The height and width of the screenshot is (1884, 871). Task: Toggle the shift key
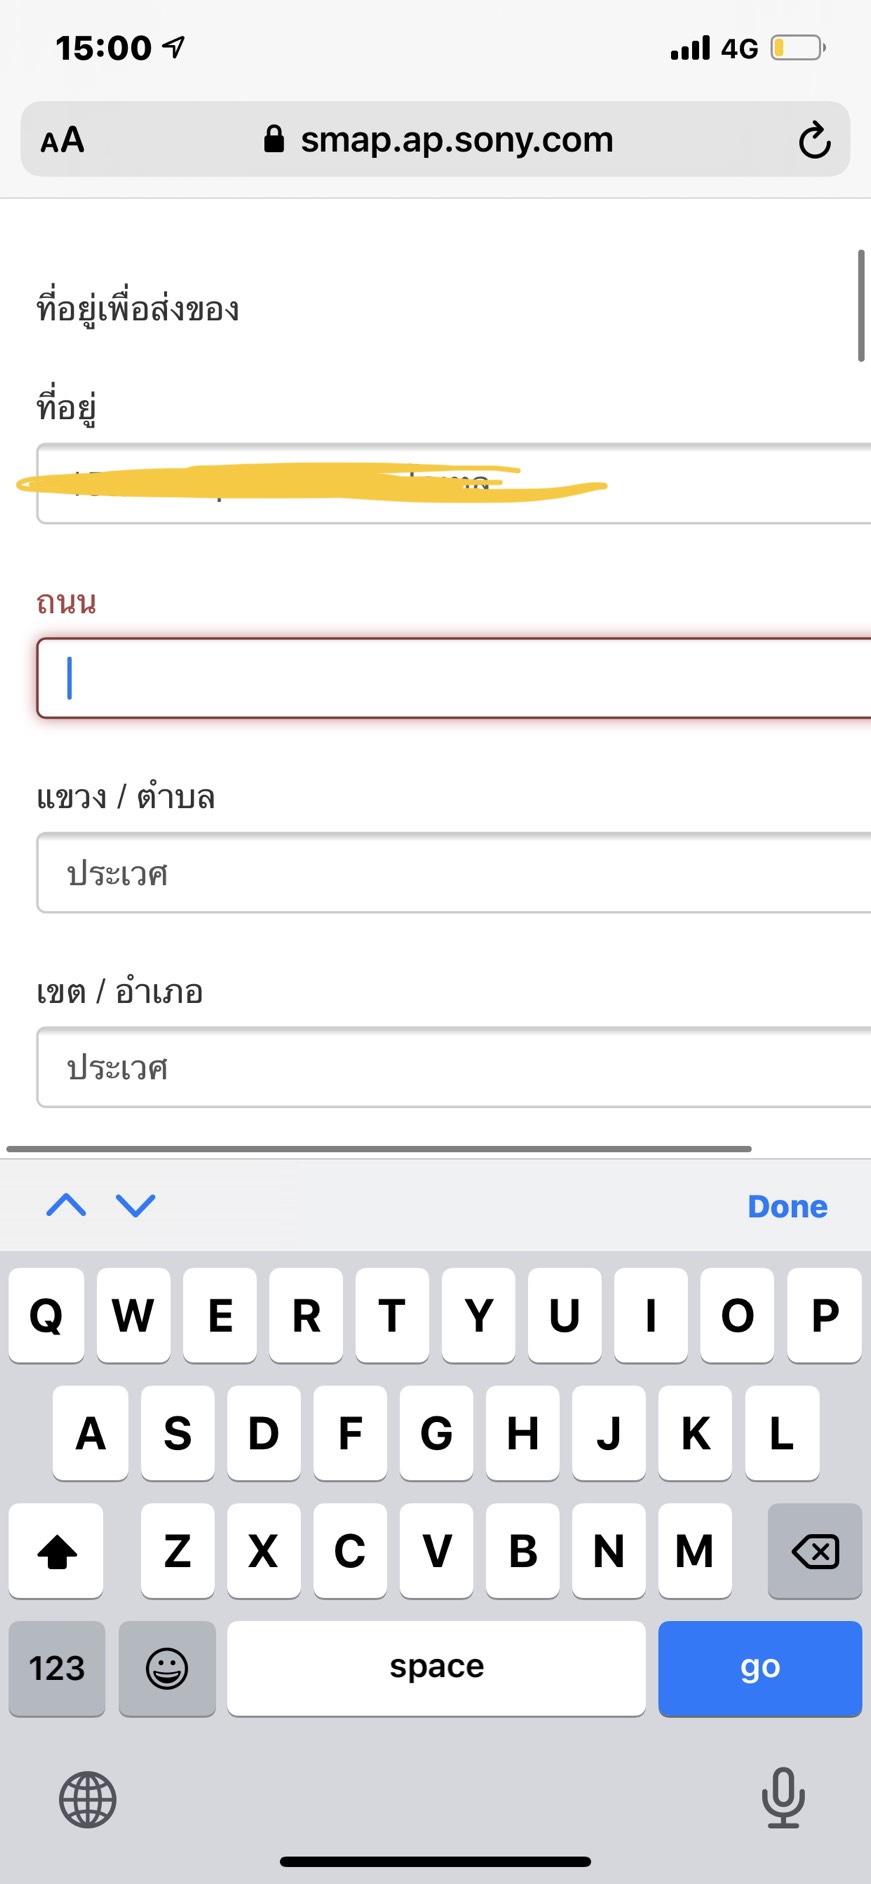pyautogui.click(x=56, y=1551)
